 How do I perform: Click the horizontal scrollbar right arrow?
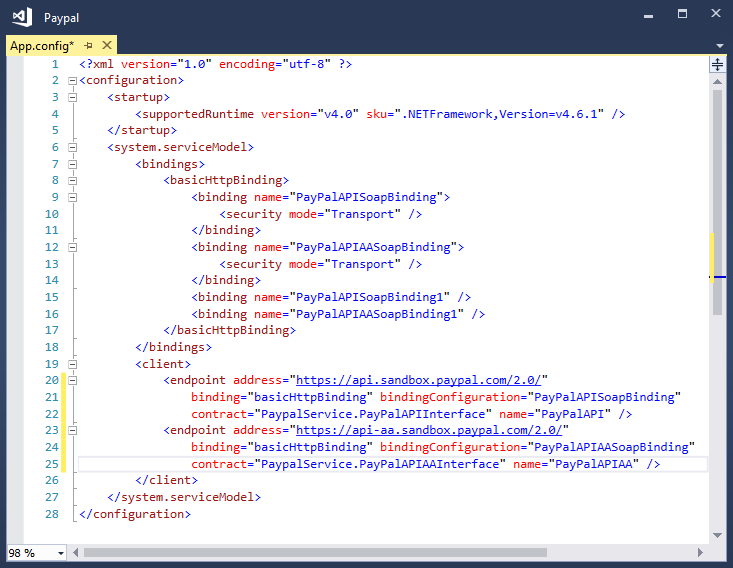point(702,552)
